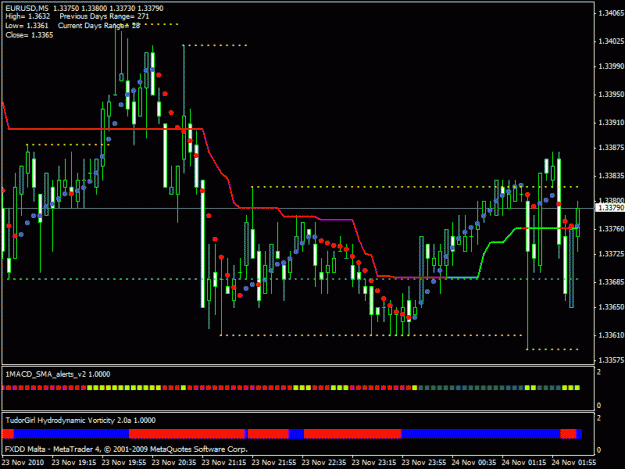Click the 'Current Days Range= 28' label

pyautogui.click(x=99, y=26)
